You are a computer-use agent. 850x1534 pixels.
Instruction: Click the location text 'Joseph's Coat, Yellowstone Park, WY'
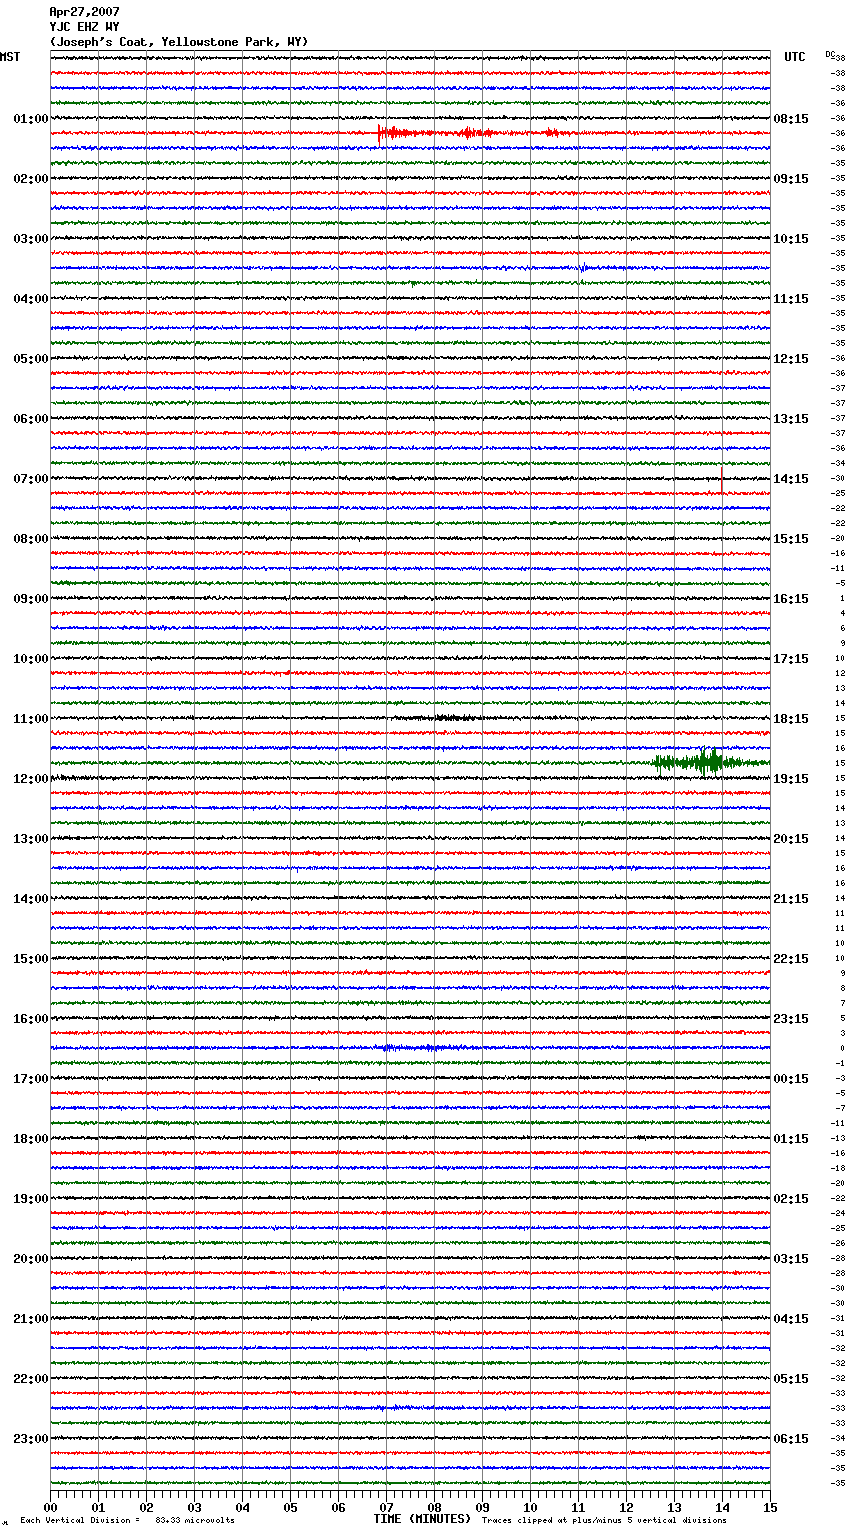(x=179, y=42)
